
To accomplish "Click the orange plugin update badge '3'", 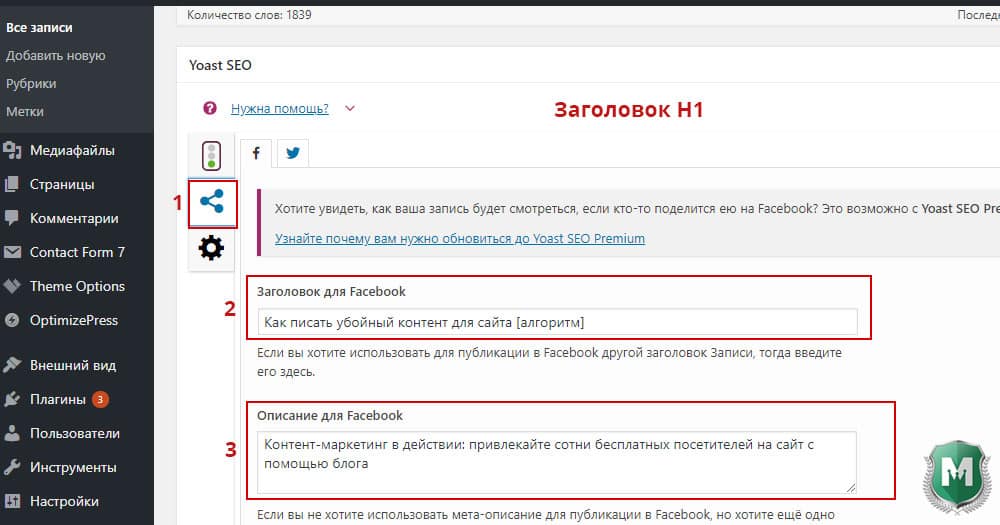I will tap(100, 399).
